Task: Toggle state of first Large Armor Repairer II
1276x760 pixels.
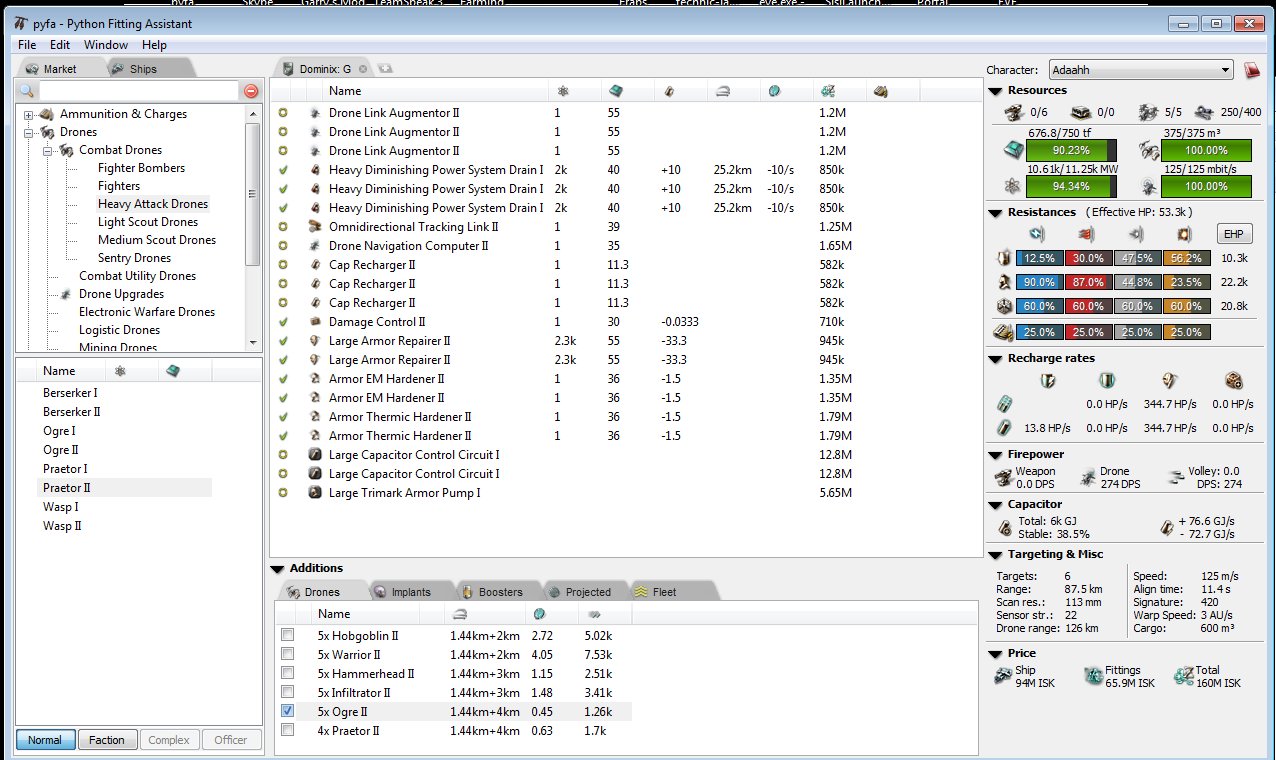Action: [283, 341]
